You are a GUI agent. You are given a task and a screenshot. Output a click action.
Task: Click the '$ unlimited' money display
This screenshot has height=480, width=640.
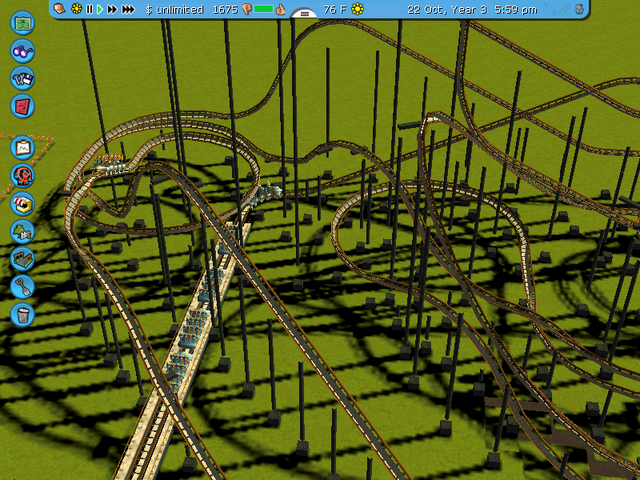(x=174, y=9)
